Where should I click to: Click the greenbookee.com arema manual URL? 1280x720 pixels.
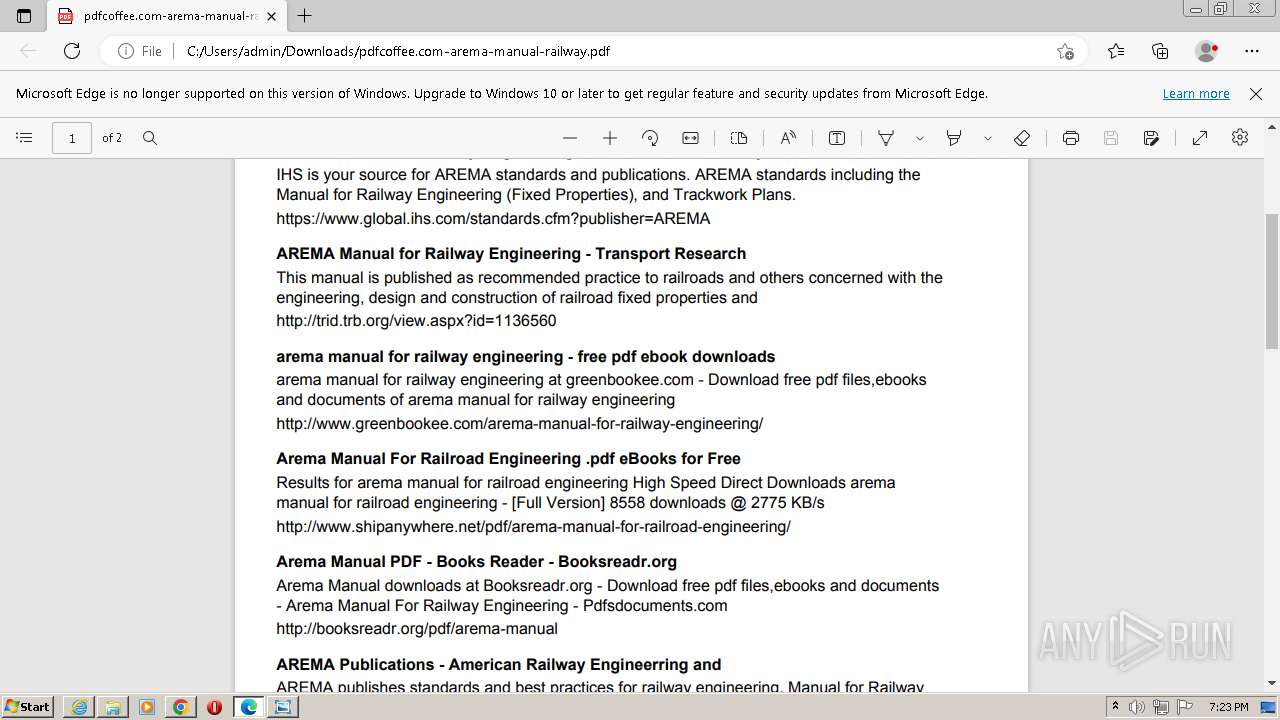point(519,423)
